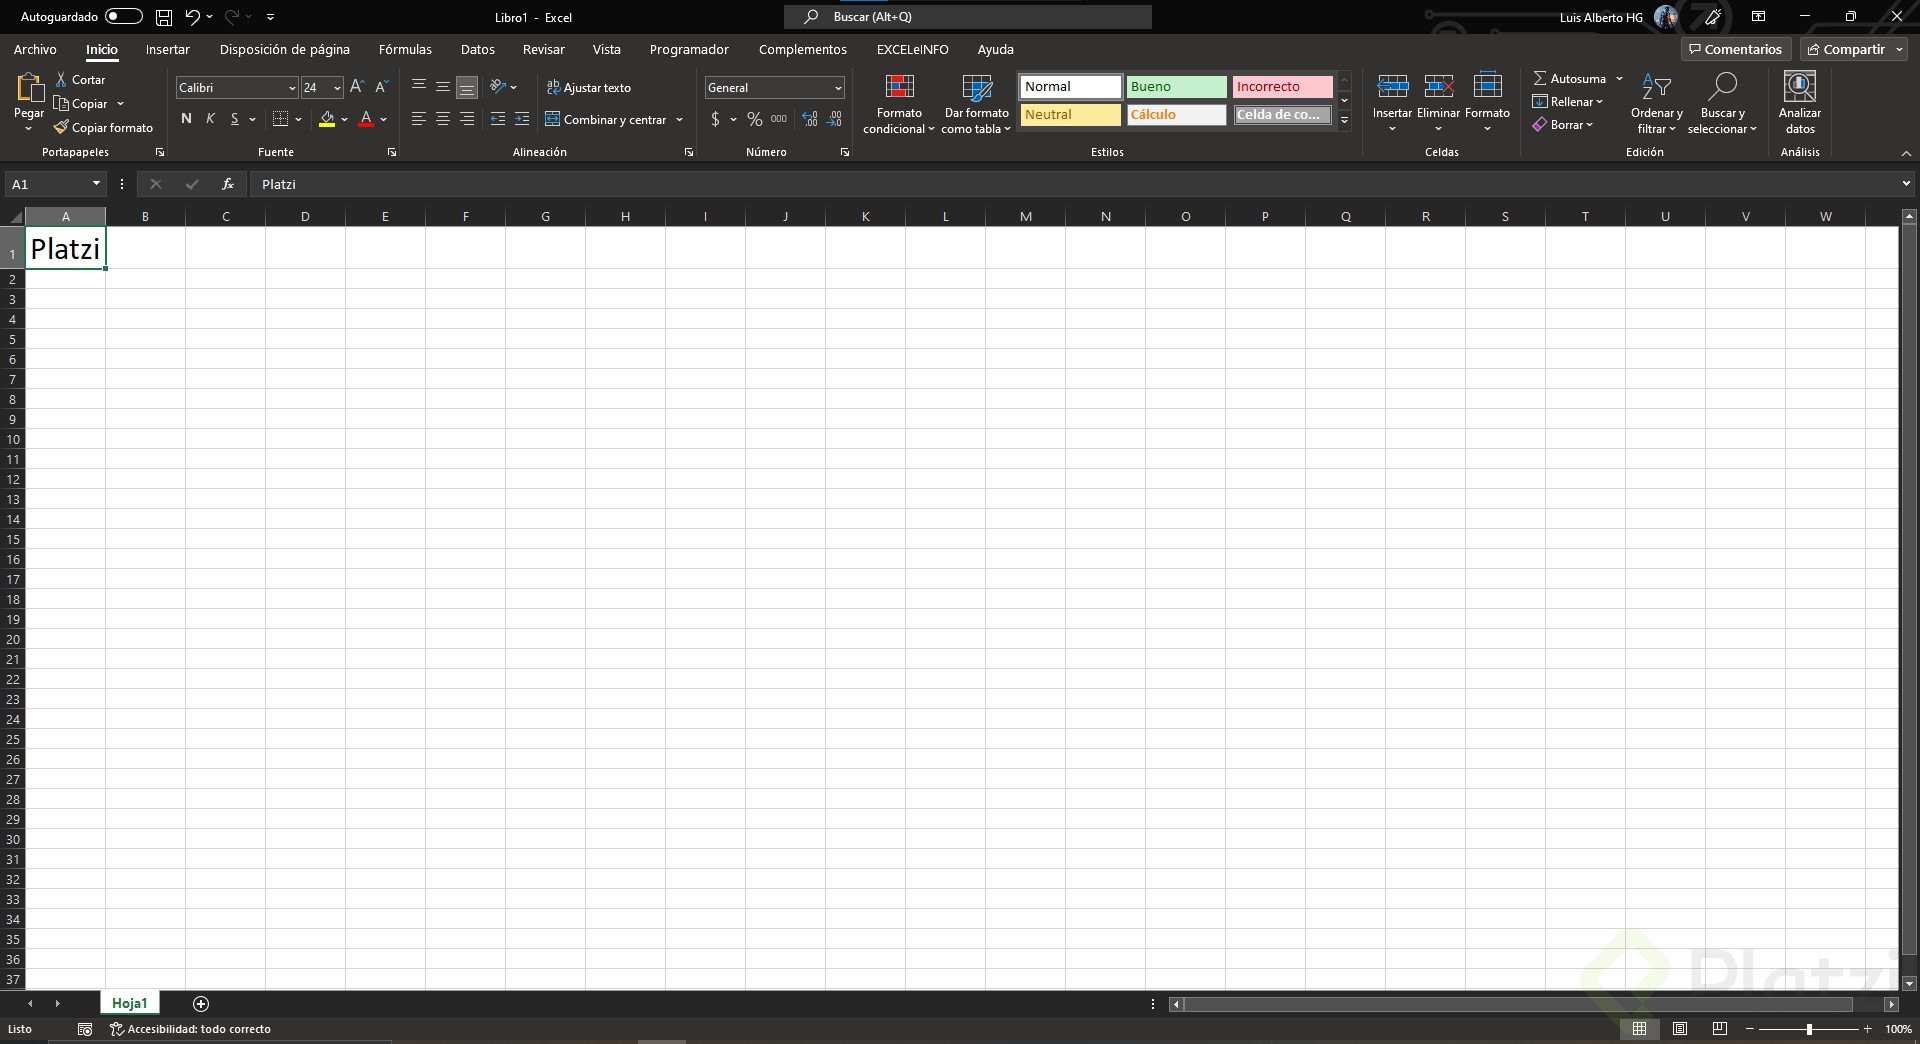Click the borders grid icon
The image size is (1920, 1044).
tap(281, 119)
